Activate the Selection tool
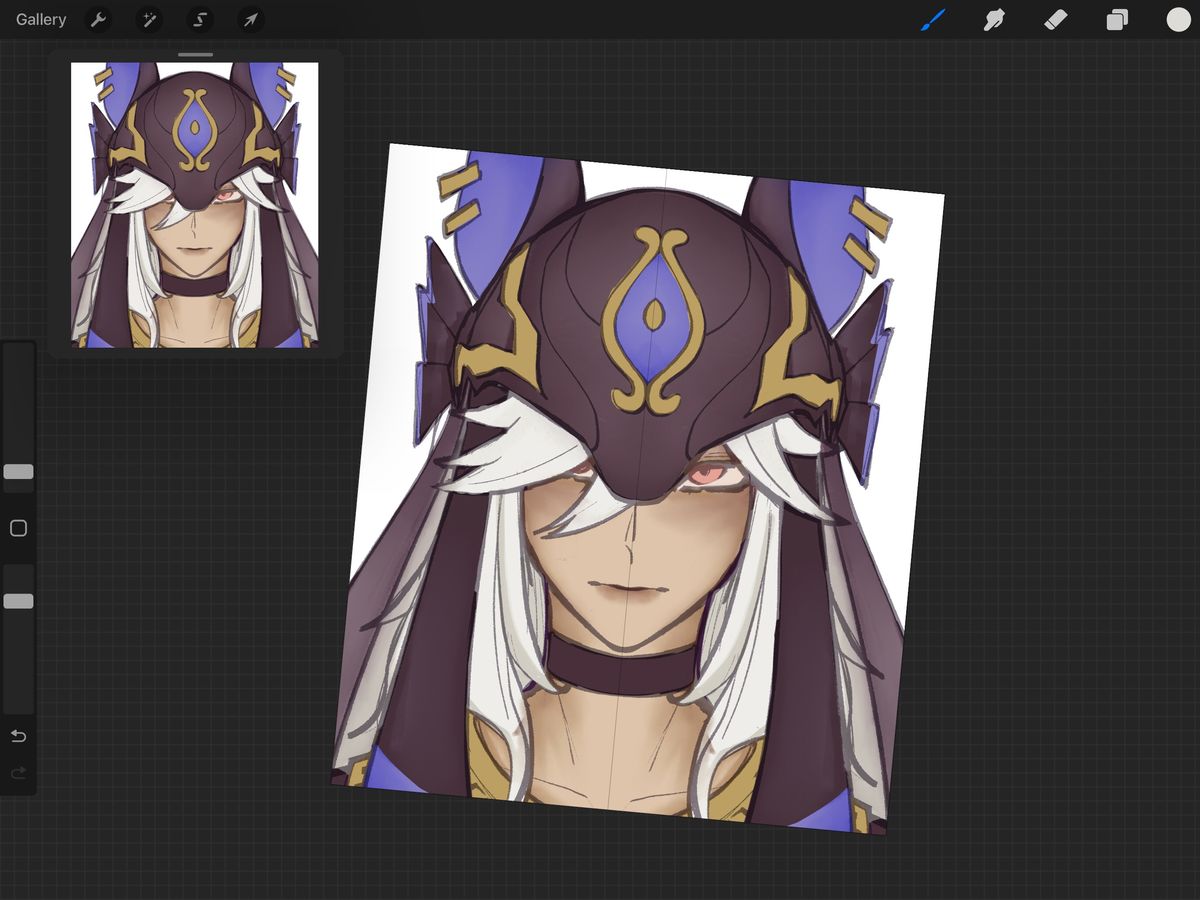This screenshot has height=900, width=1200. pos(200,20)
